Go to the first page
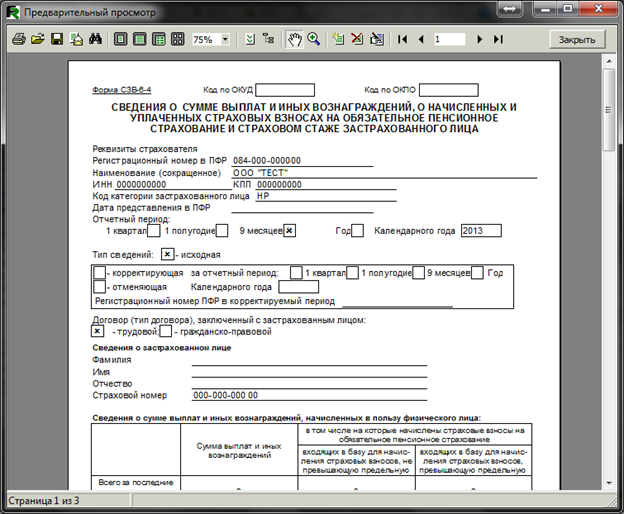Screen dimensions: 624x514 tap(402, 39)
